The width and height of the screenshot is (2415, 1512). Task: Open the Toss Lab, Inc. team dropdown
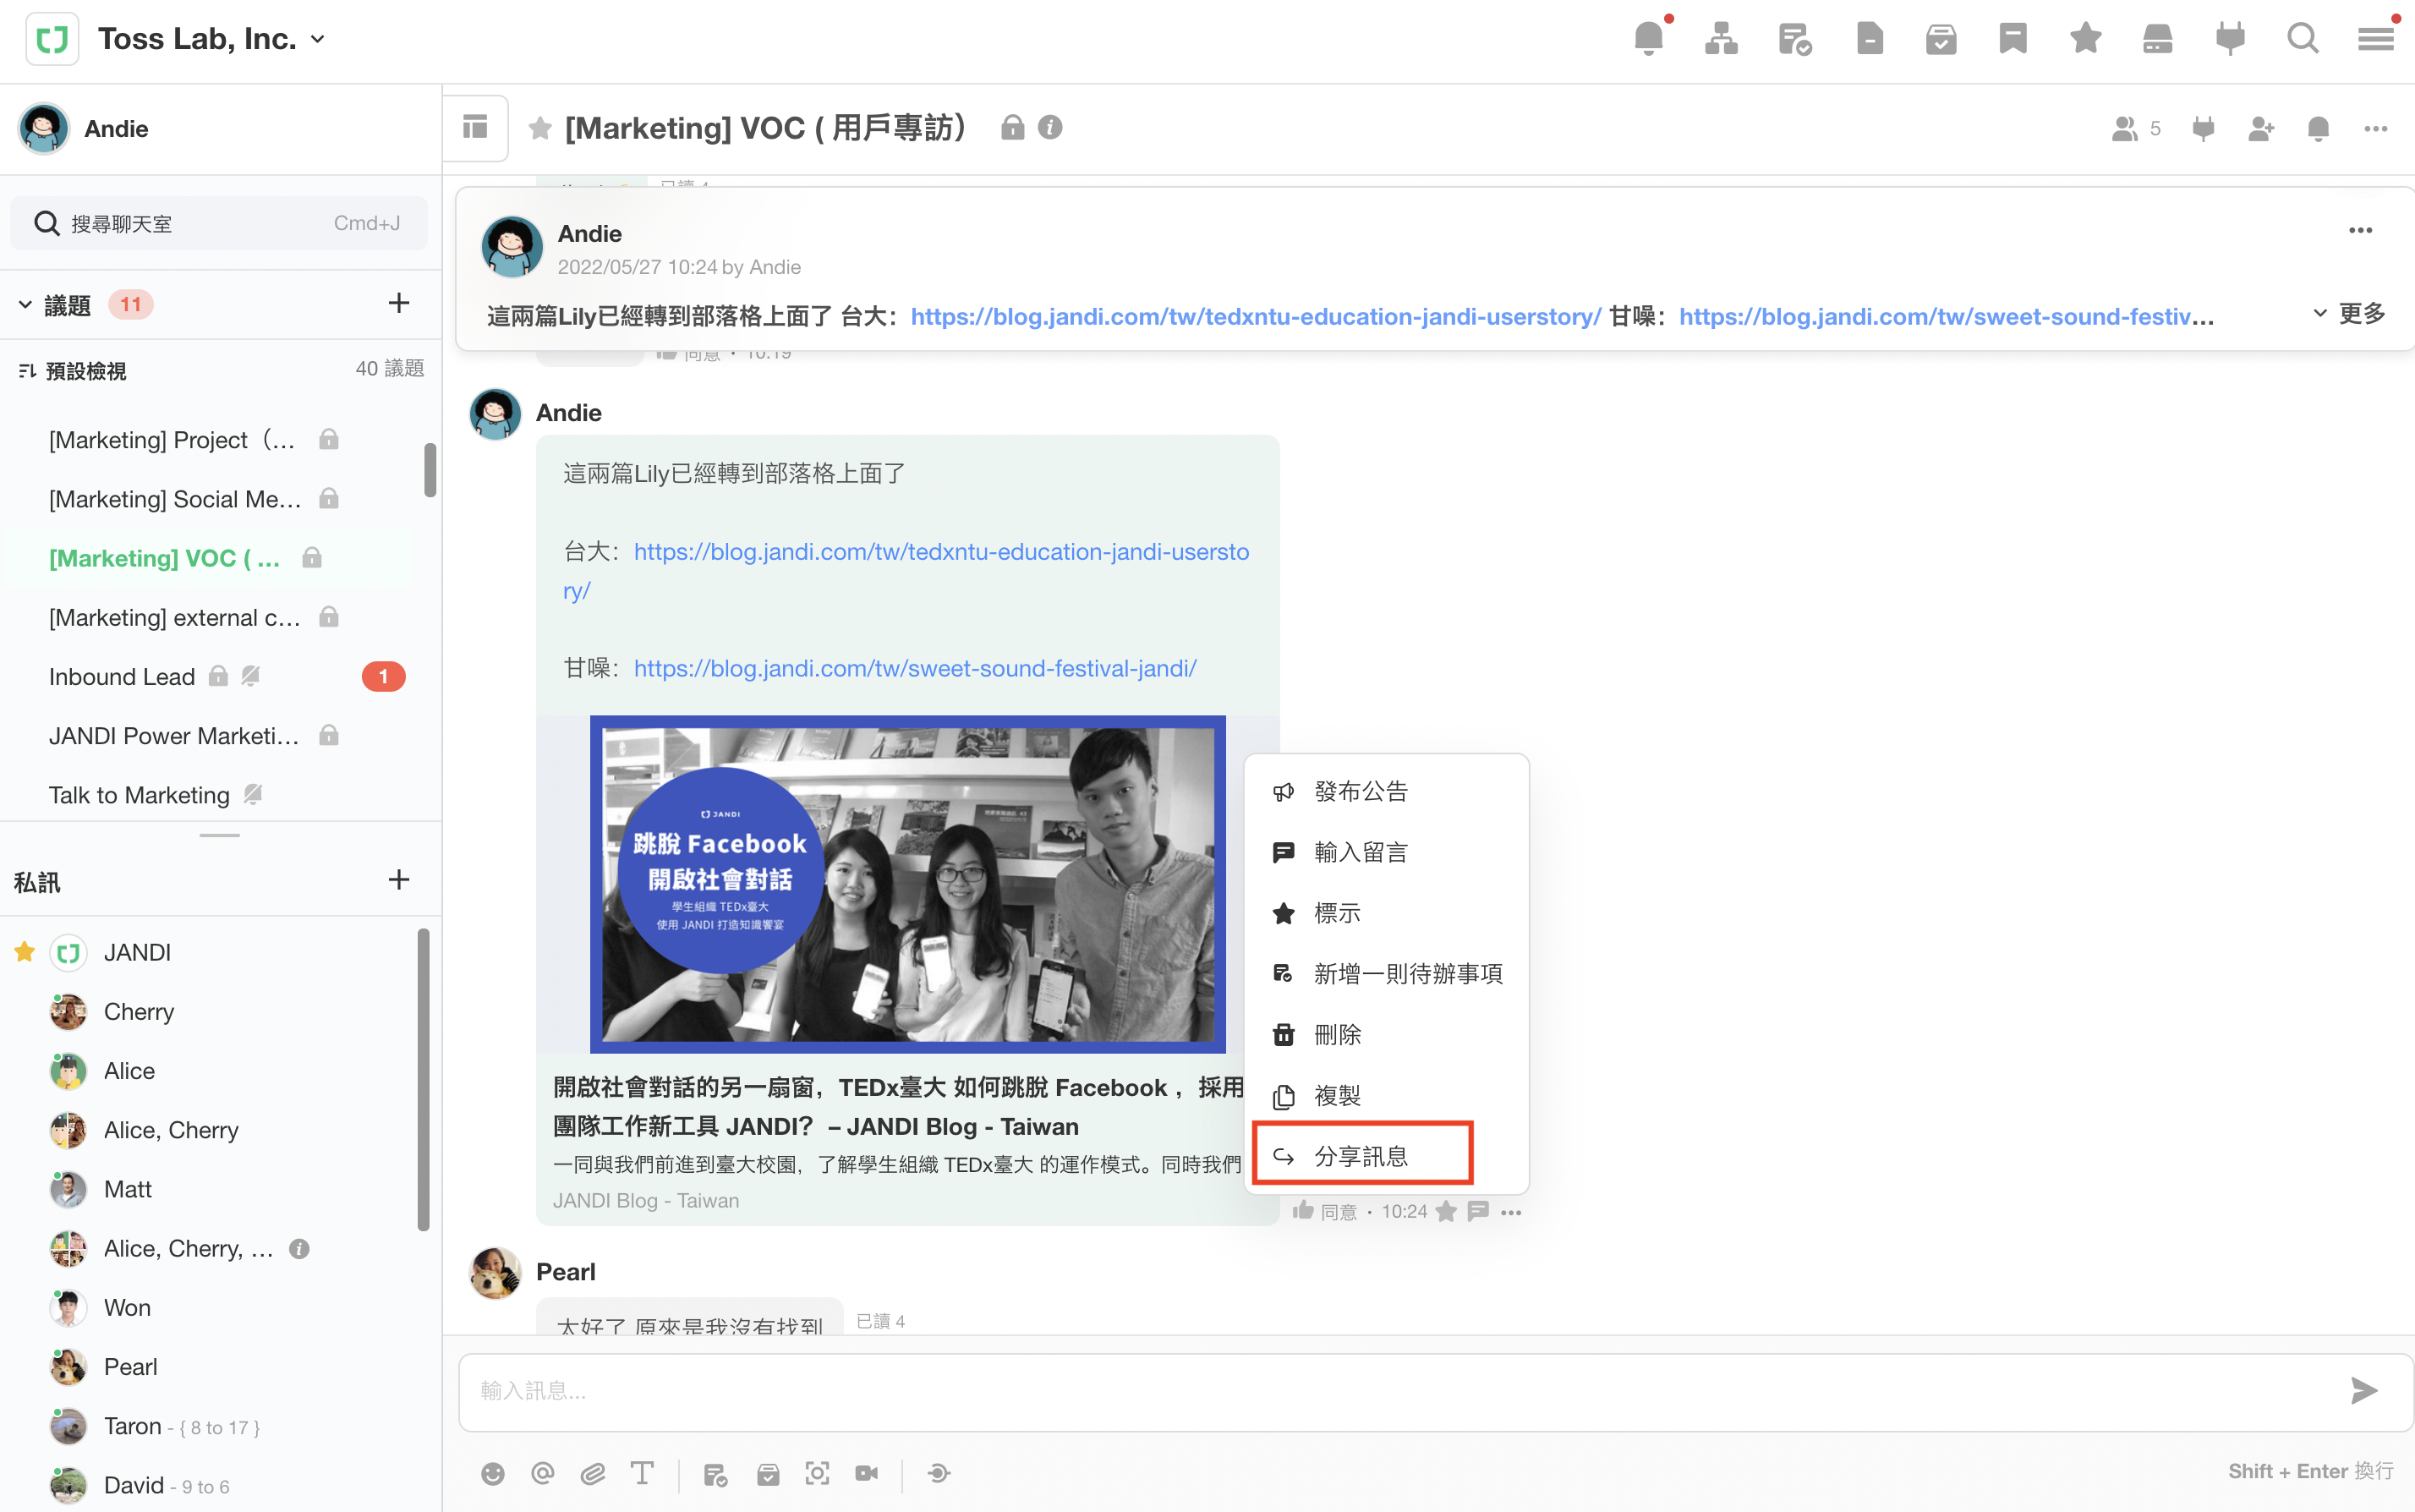click(318, 39)
